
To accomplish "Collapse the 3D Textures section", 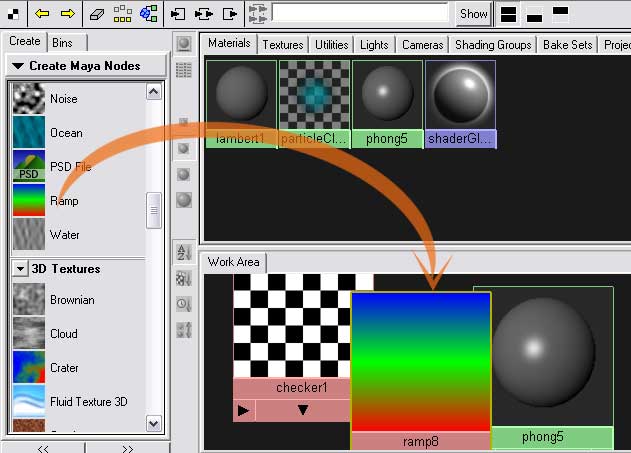I will tap(19, 269).
